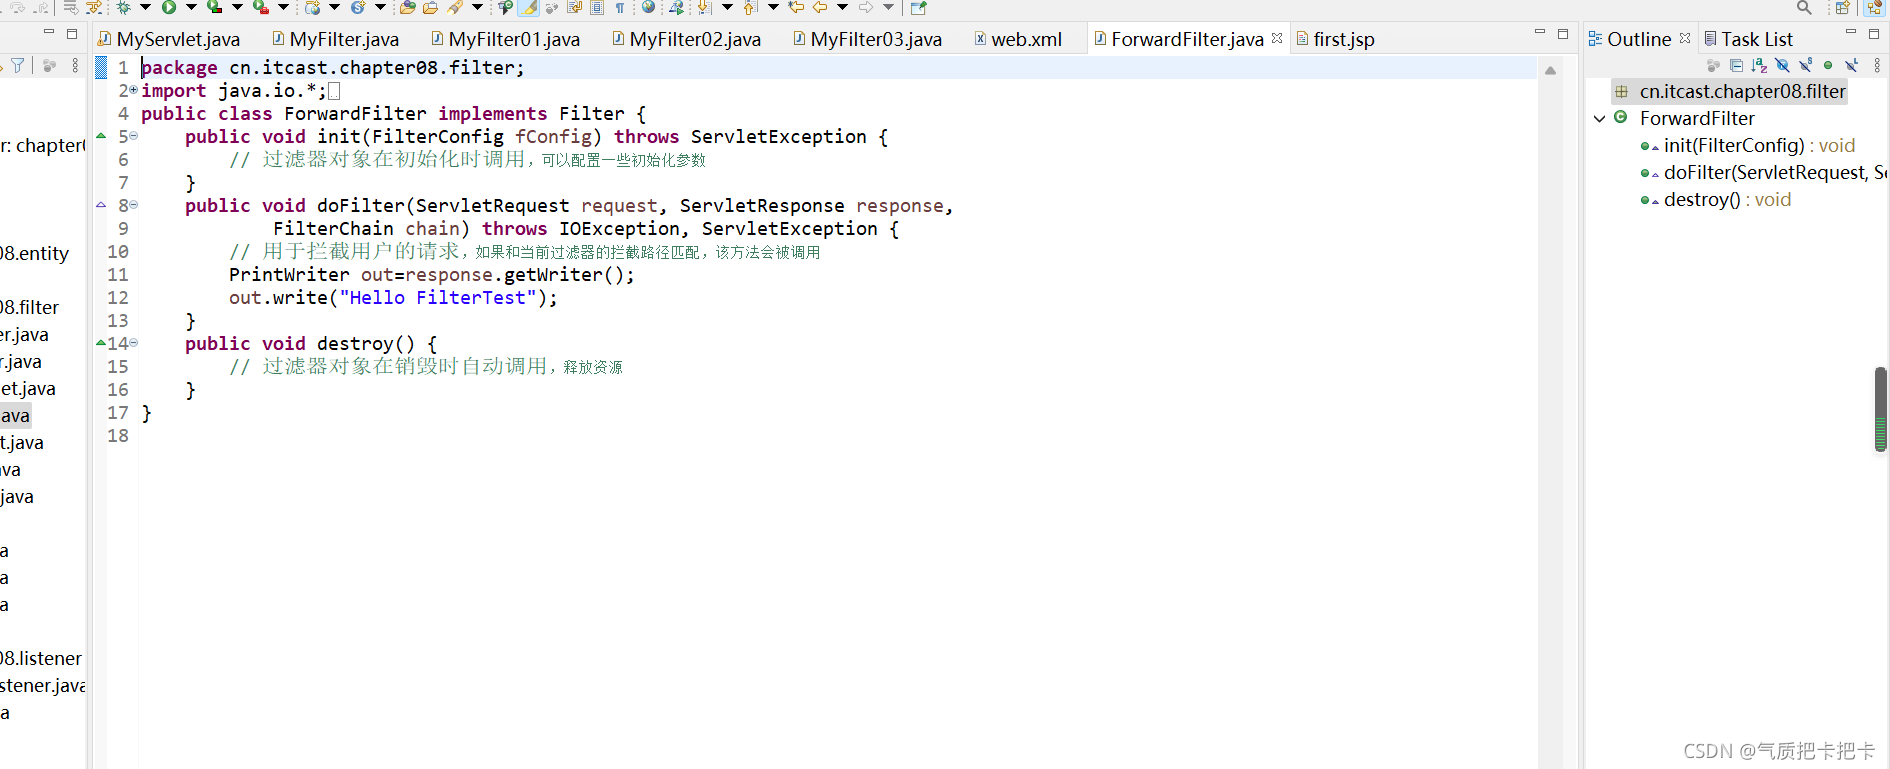Collapse the doFilter method fold on line 8
Image resolution: width=1890 pixels, height=769 pixels.
point(133,205)
